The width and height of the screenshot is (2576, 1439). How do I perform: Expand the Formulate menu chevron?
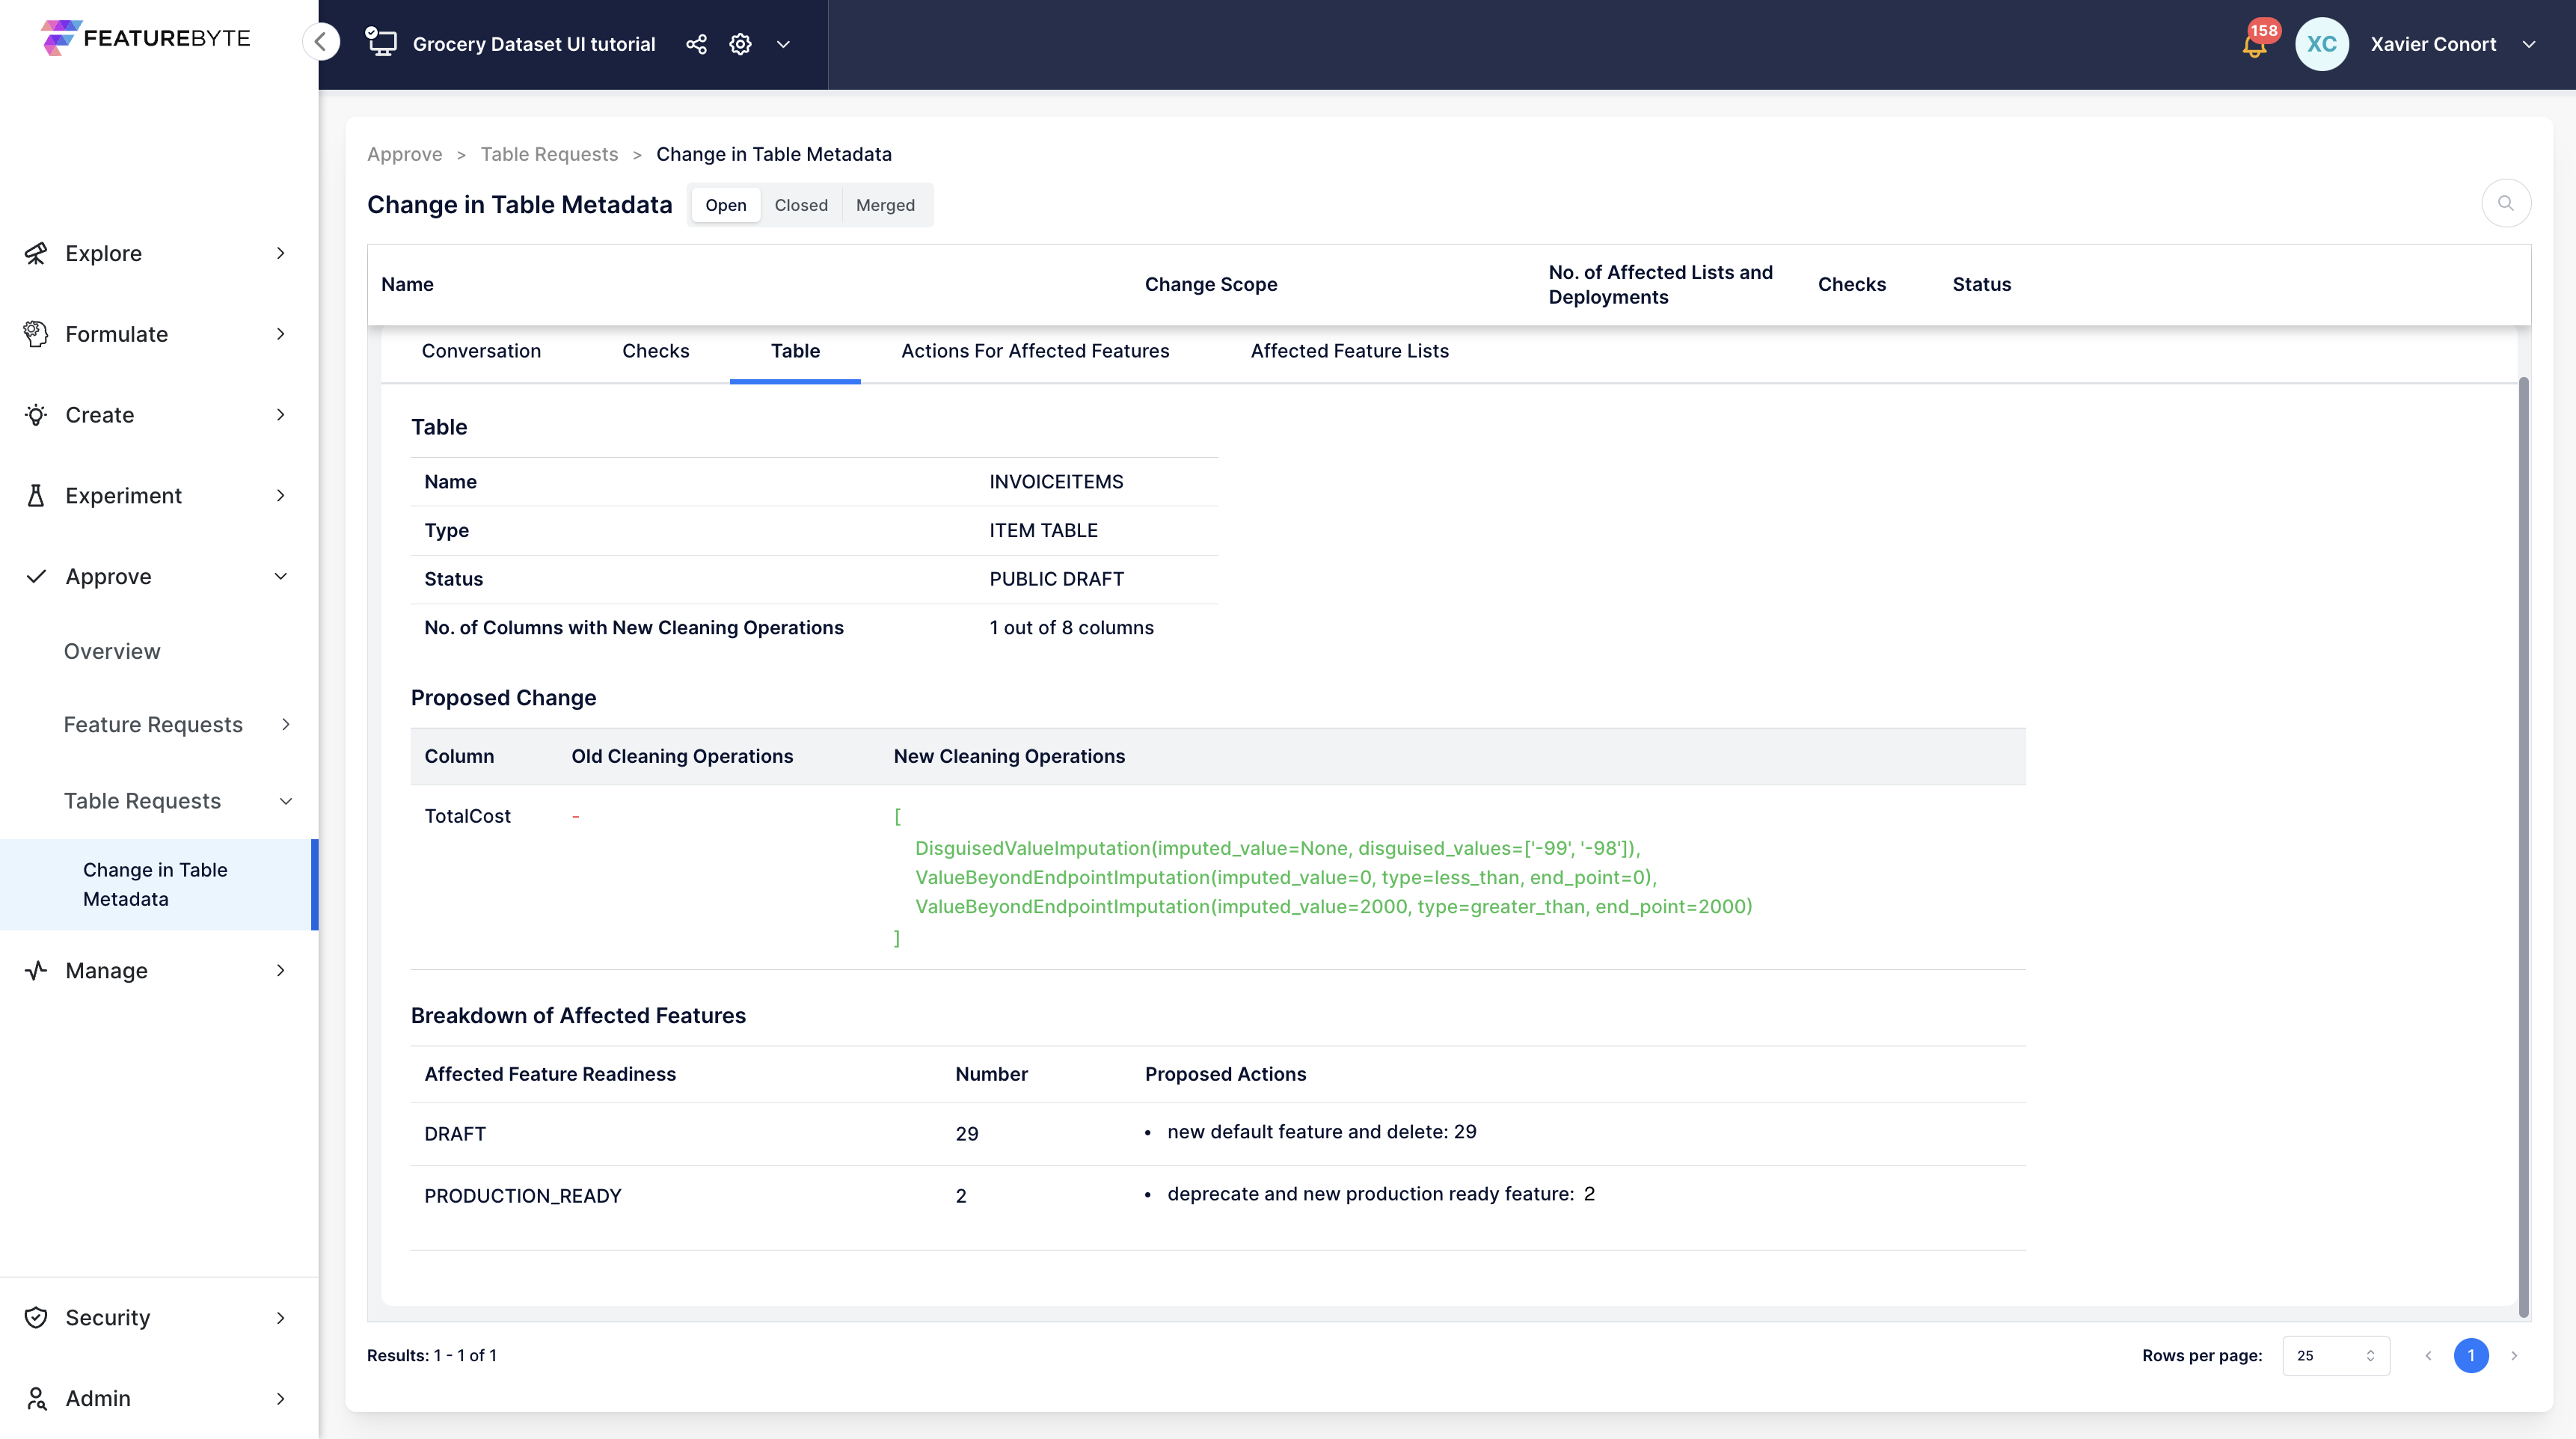[x=281, y=334]
